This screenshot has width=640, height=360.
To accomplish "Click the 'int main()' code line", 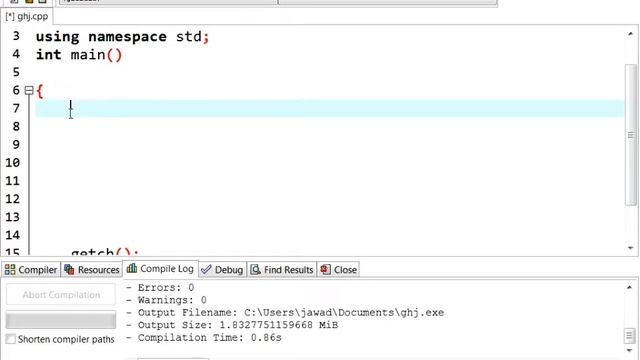I will click(79, 55).
